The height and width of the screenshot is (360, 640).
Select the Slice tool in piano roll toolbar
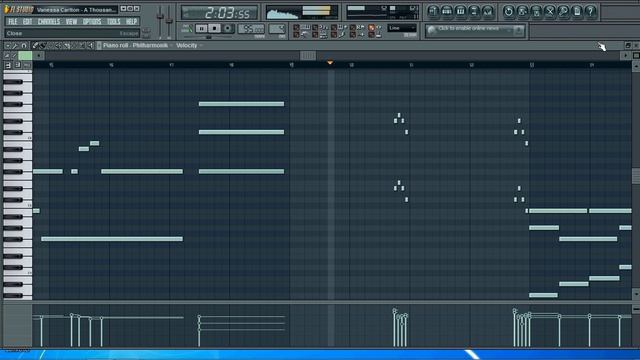pos(67,46)
